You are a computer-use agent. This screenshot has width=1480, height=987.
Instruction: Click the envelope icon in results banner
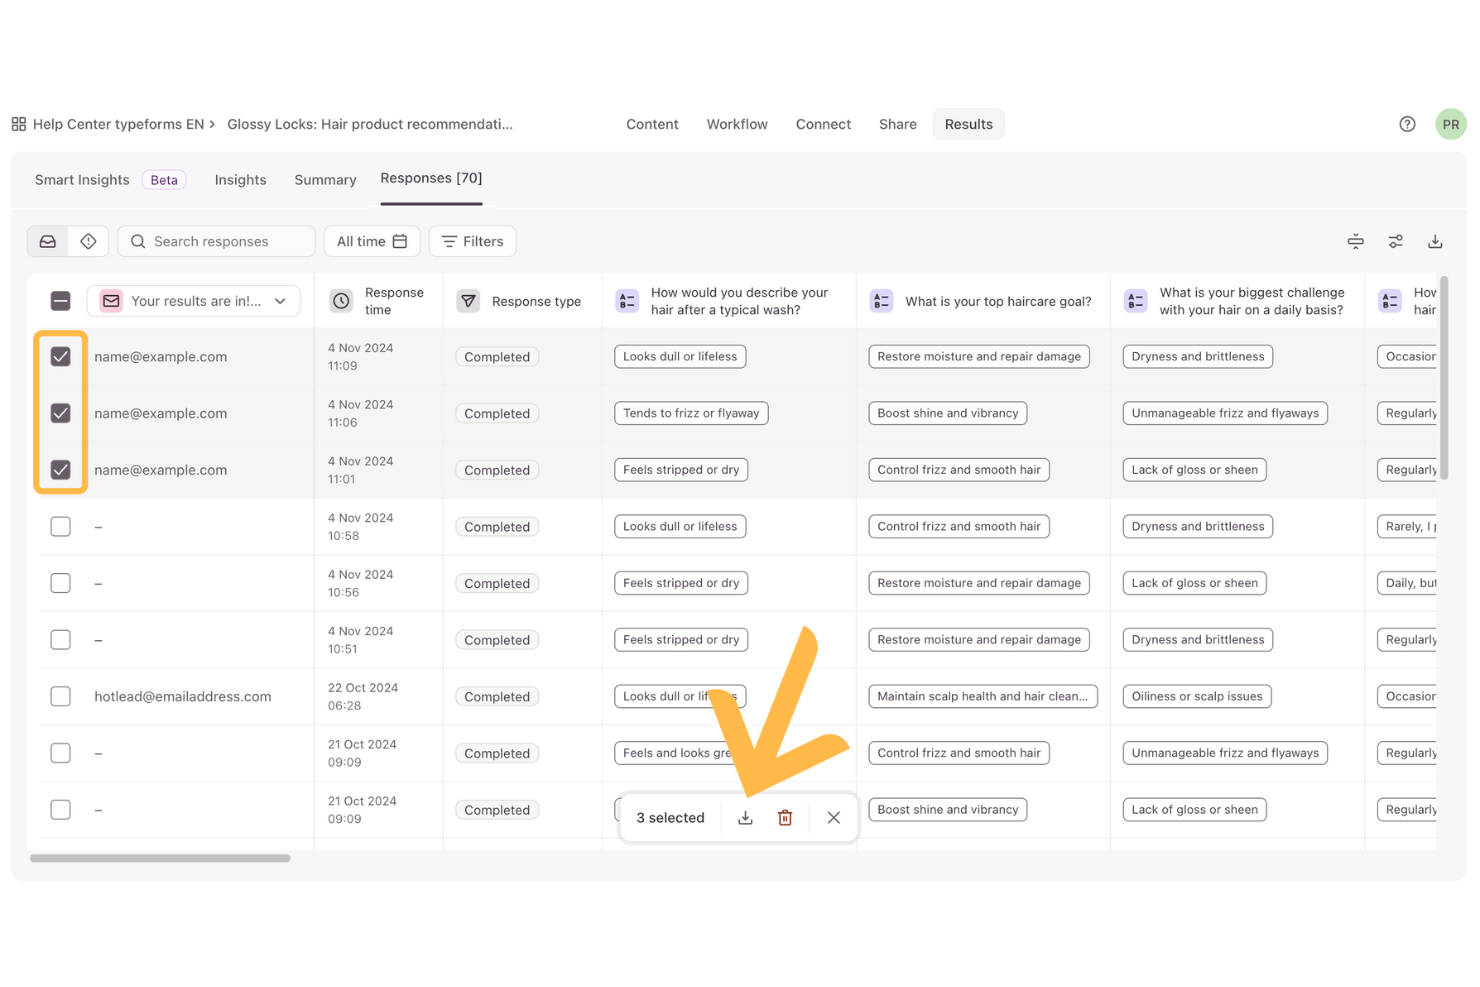[111, 301]
